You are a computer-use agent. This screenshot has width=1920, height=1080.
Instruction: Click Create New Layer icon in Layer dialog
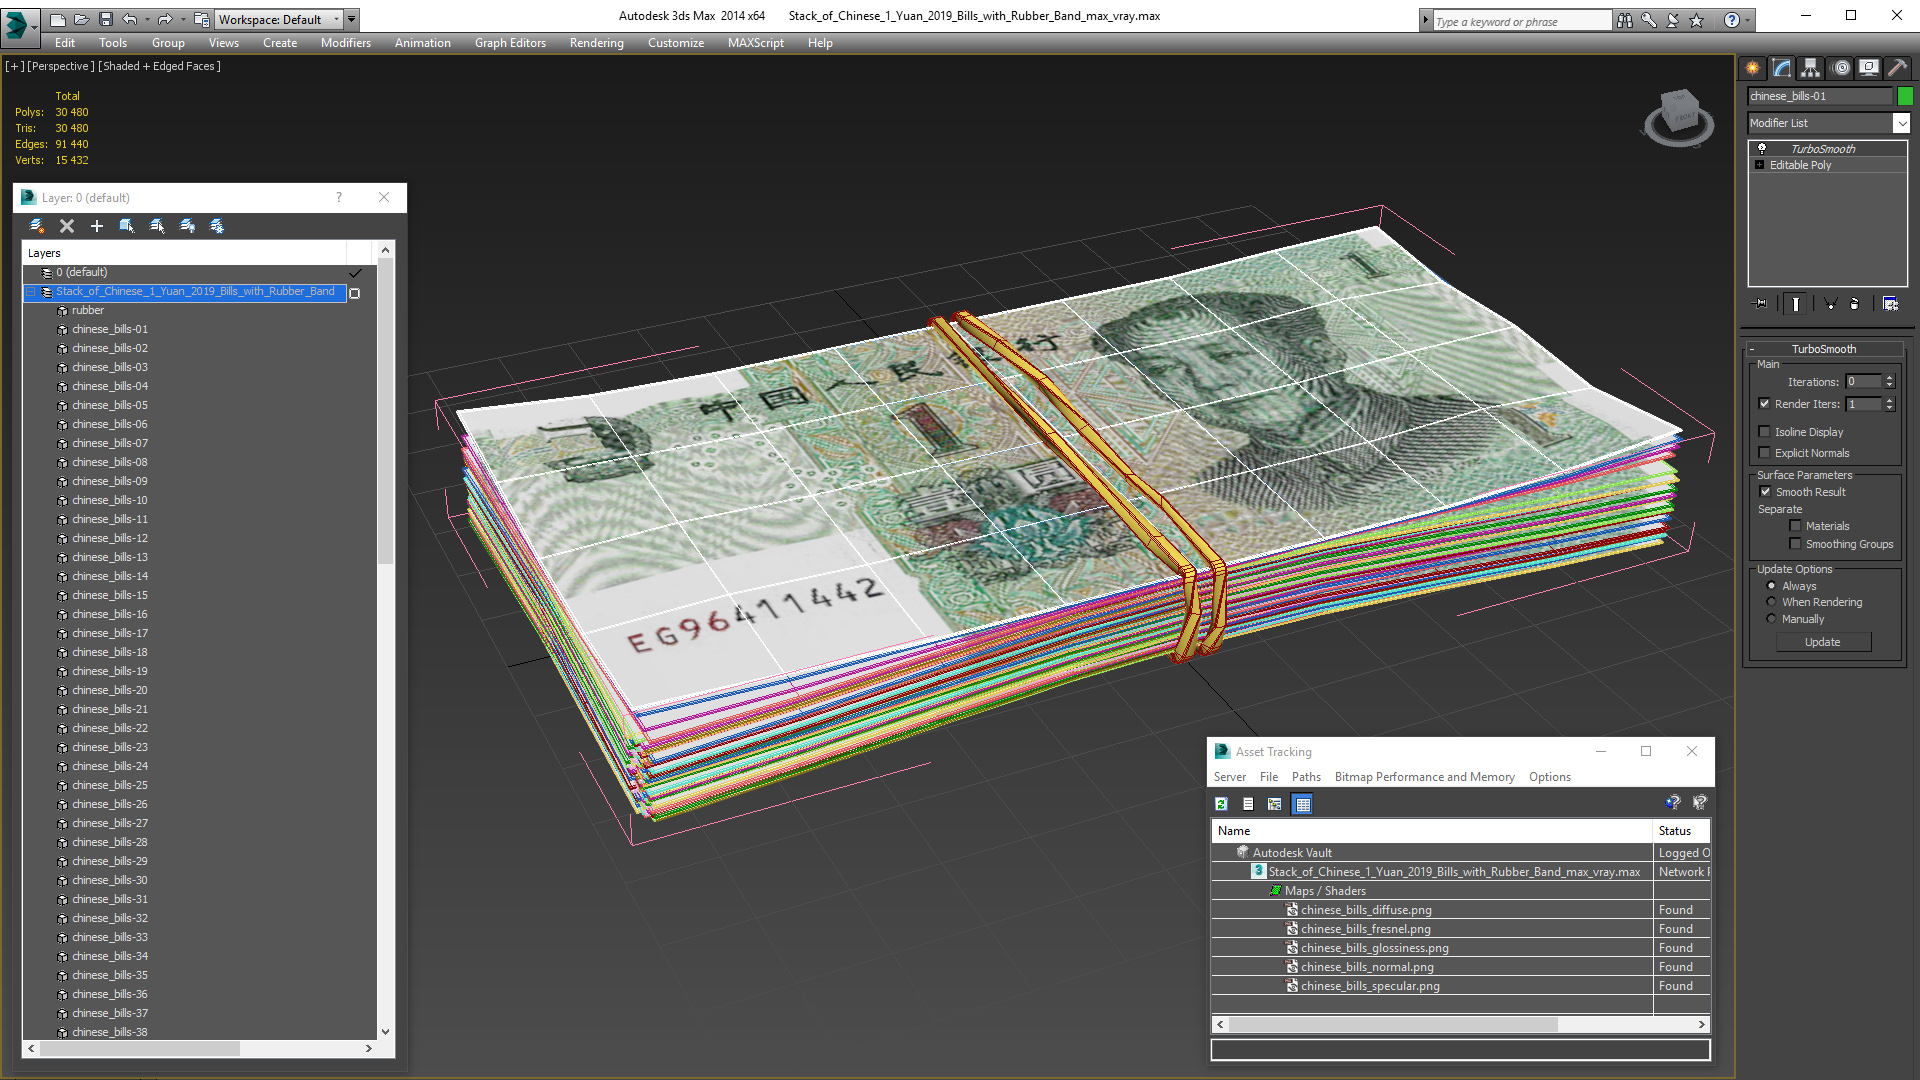tap(37, 226)
